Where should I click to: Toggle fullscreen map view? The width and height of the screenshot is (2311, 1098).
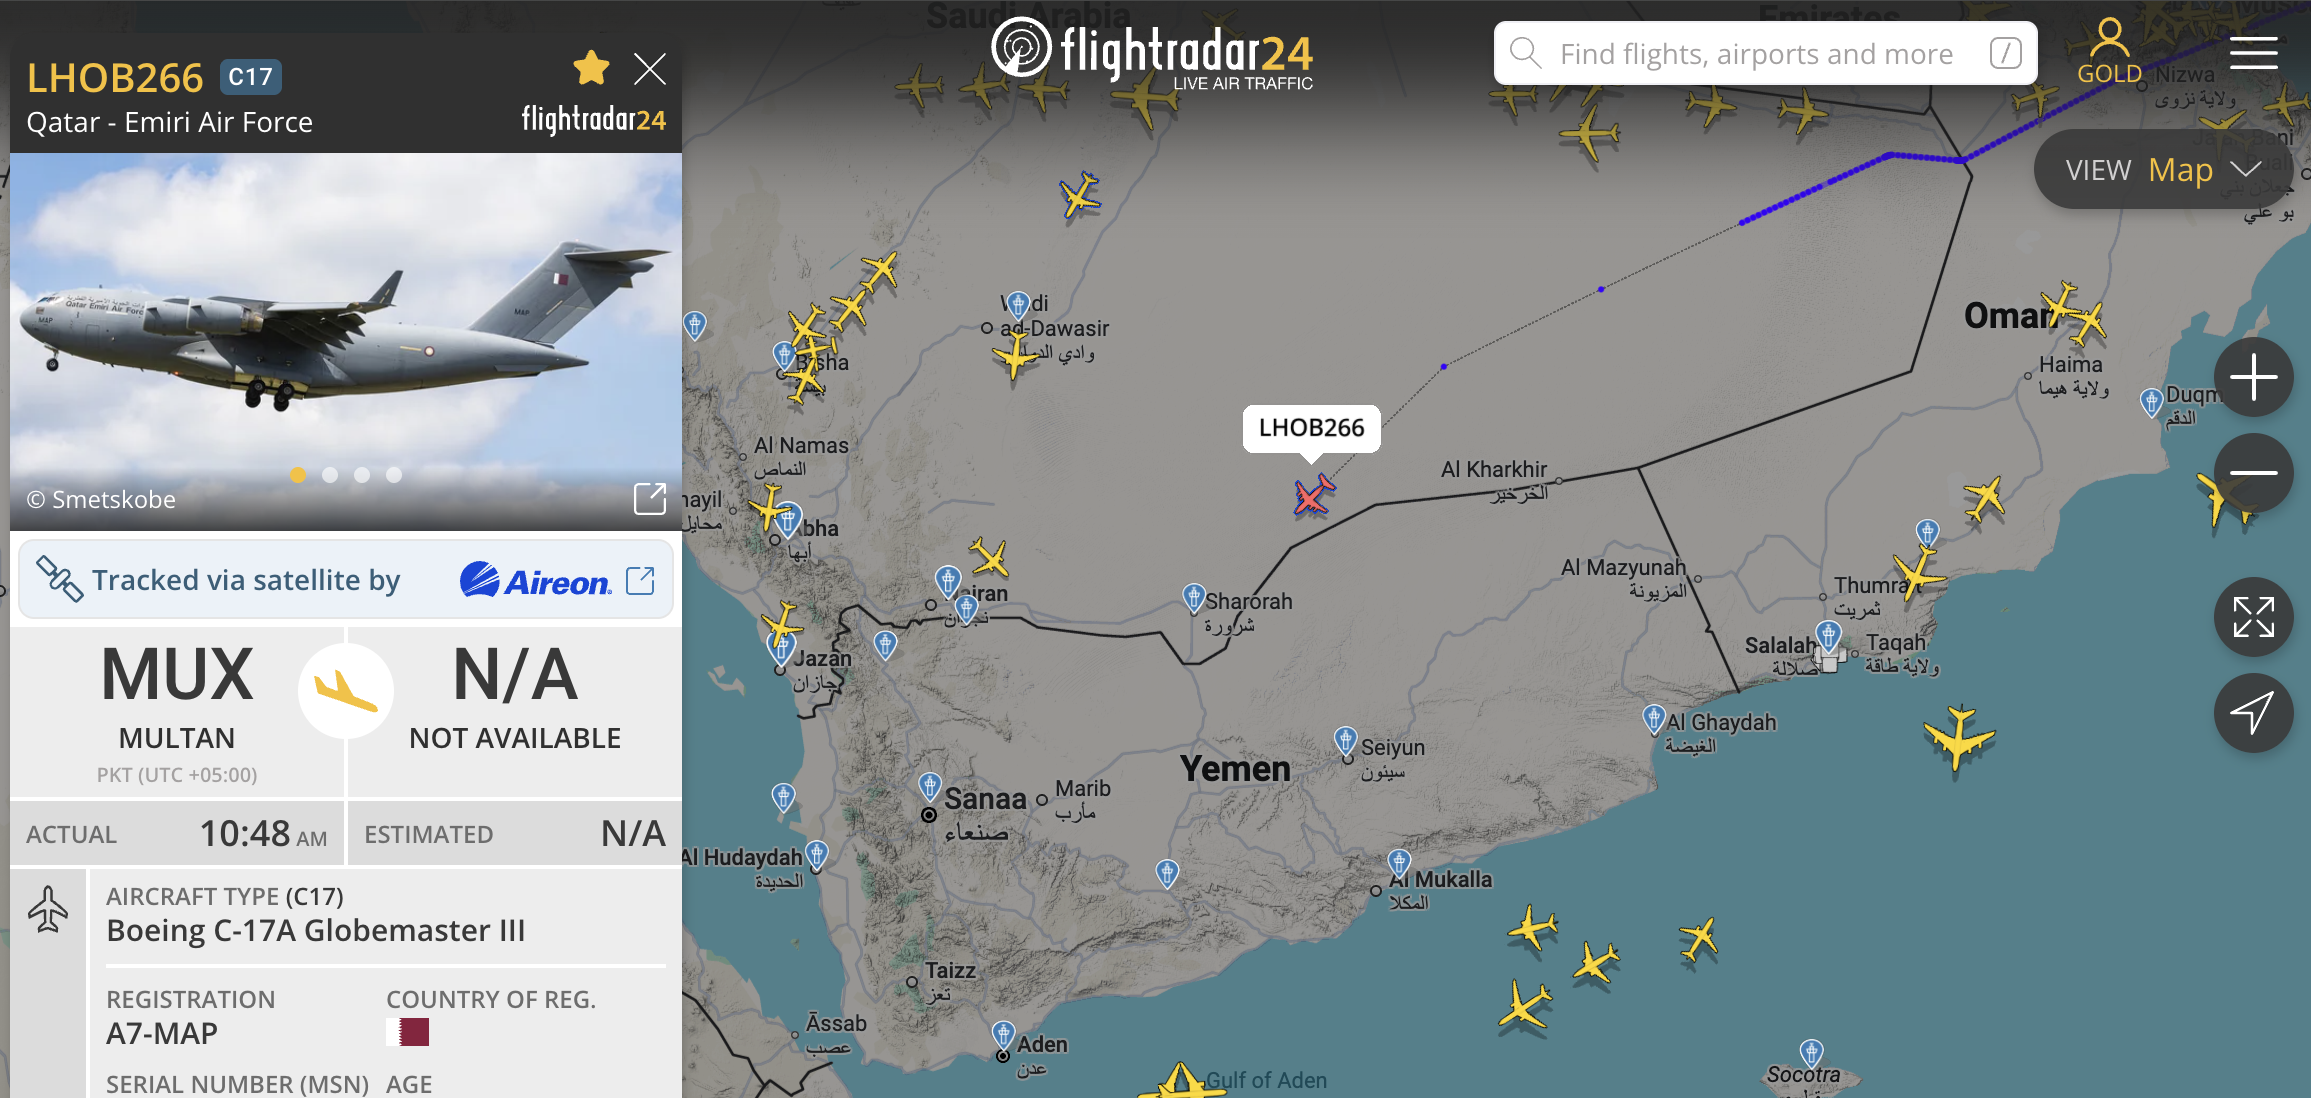click(2254, 617)
